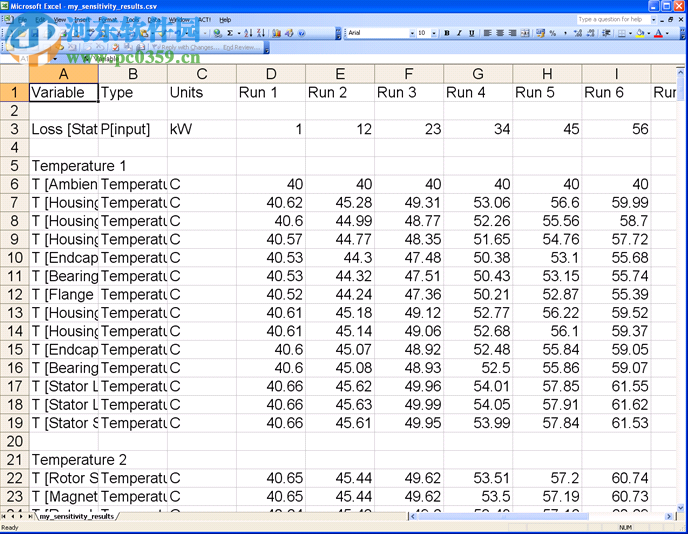Open the Font size dropdown
Viewport: 688px width, 534px height.
click(x=434, y=33)
